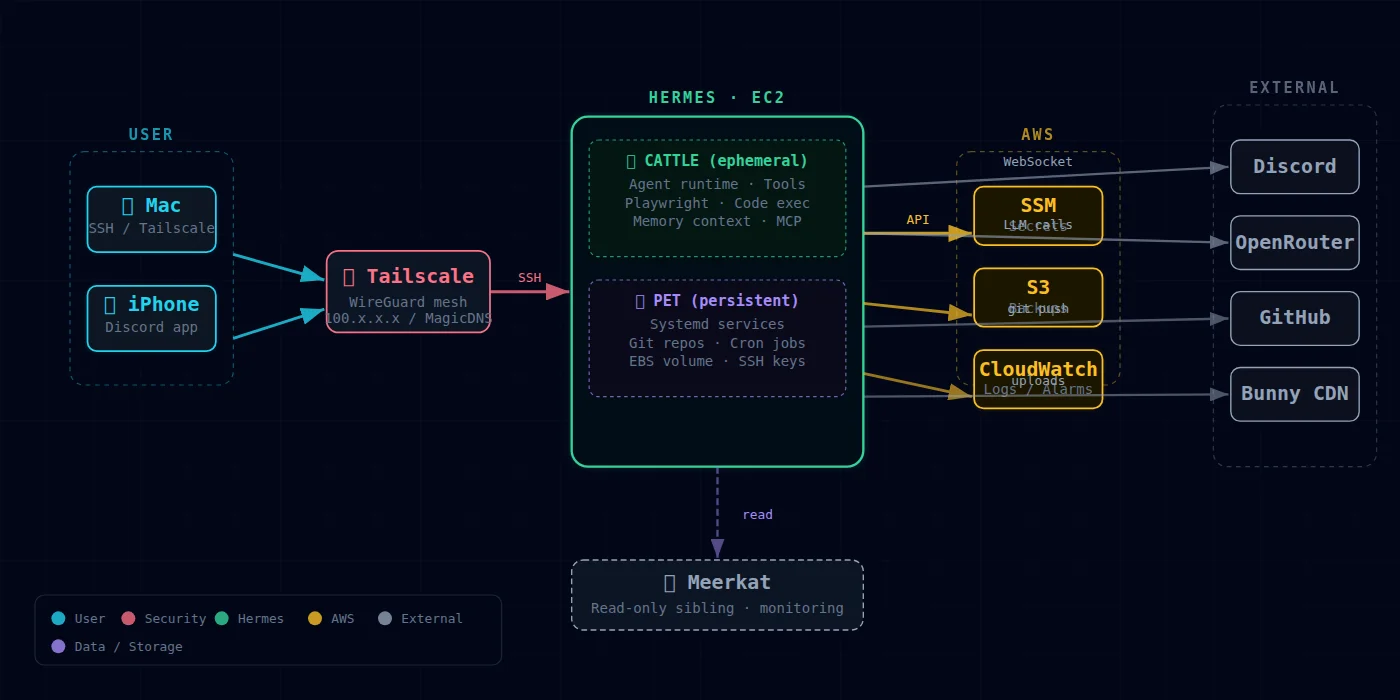
Task: Click the Data / Storage color dot
Action: point(58,646)
